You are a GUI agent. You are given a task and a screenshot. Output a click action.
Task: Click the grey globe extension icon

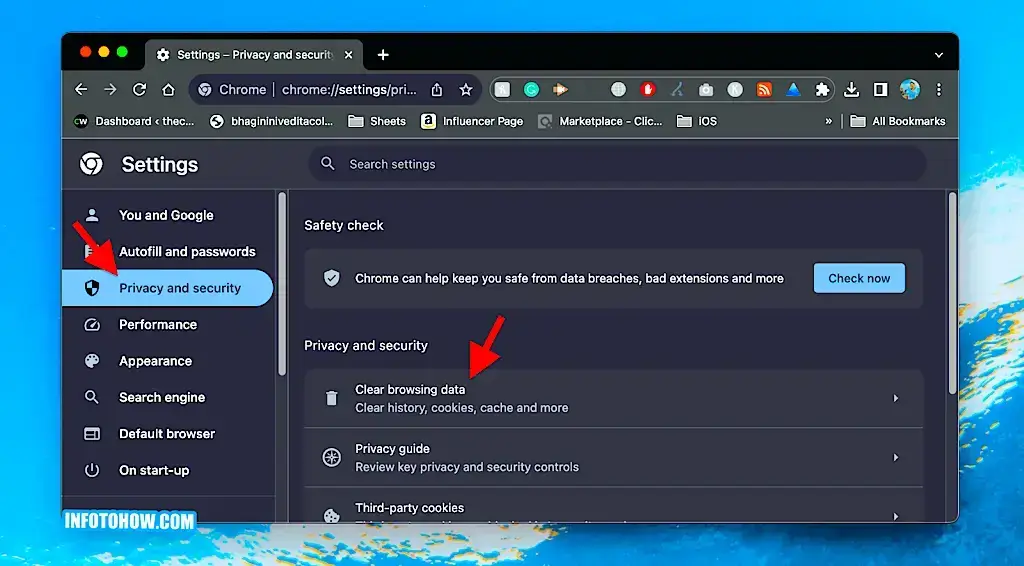(618, 89)
